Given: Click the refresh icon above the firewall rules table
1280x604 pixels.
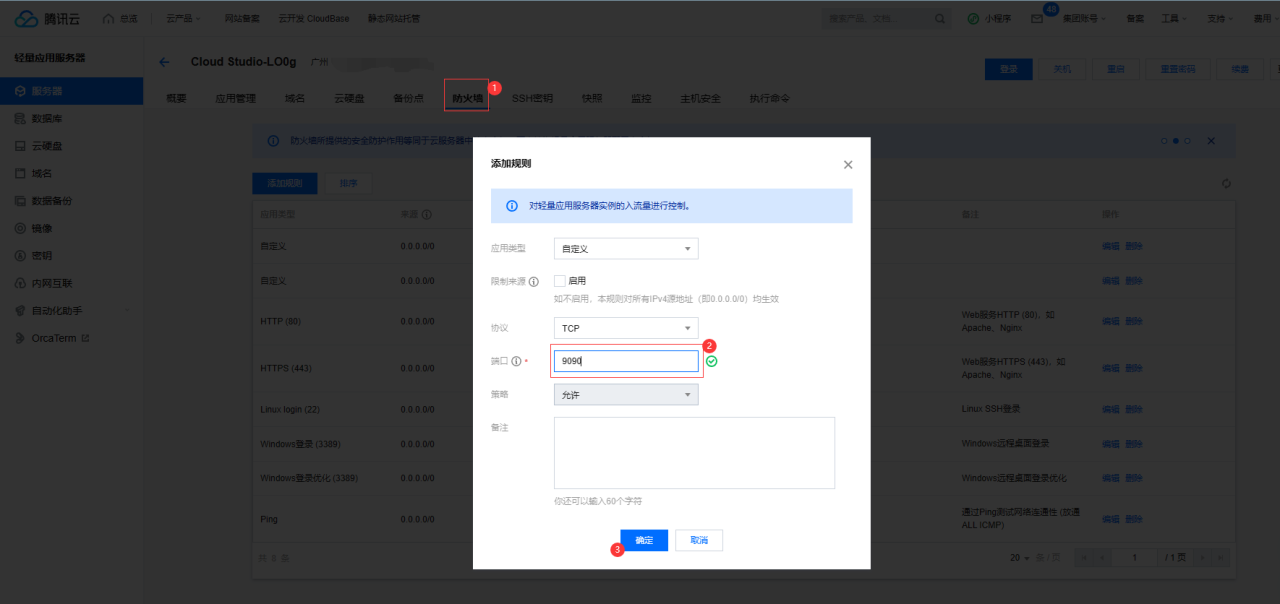Looking at the screenshot, I should tap(1226, 184).
